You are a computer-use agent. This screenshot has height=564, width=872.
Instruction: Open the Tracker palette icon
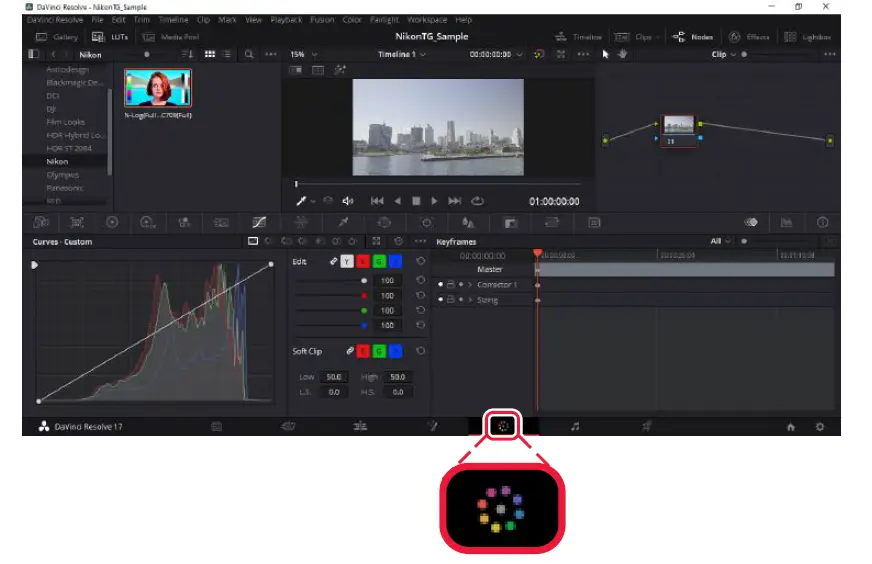[x=427, y=222]
